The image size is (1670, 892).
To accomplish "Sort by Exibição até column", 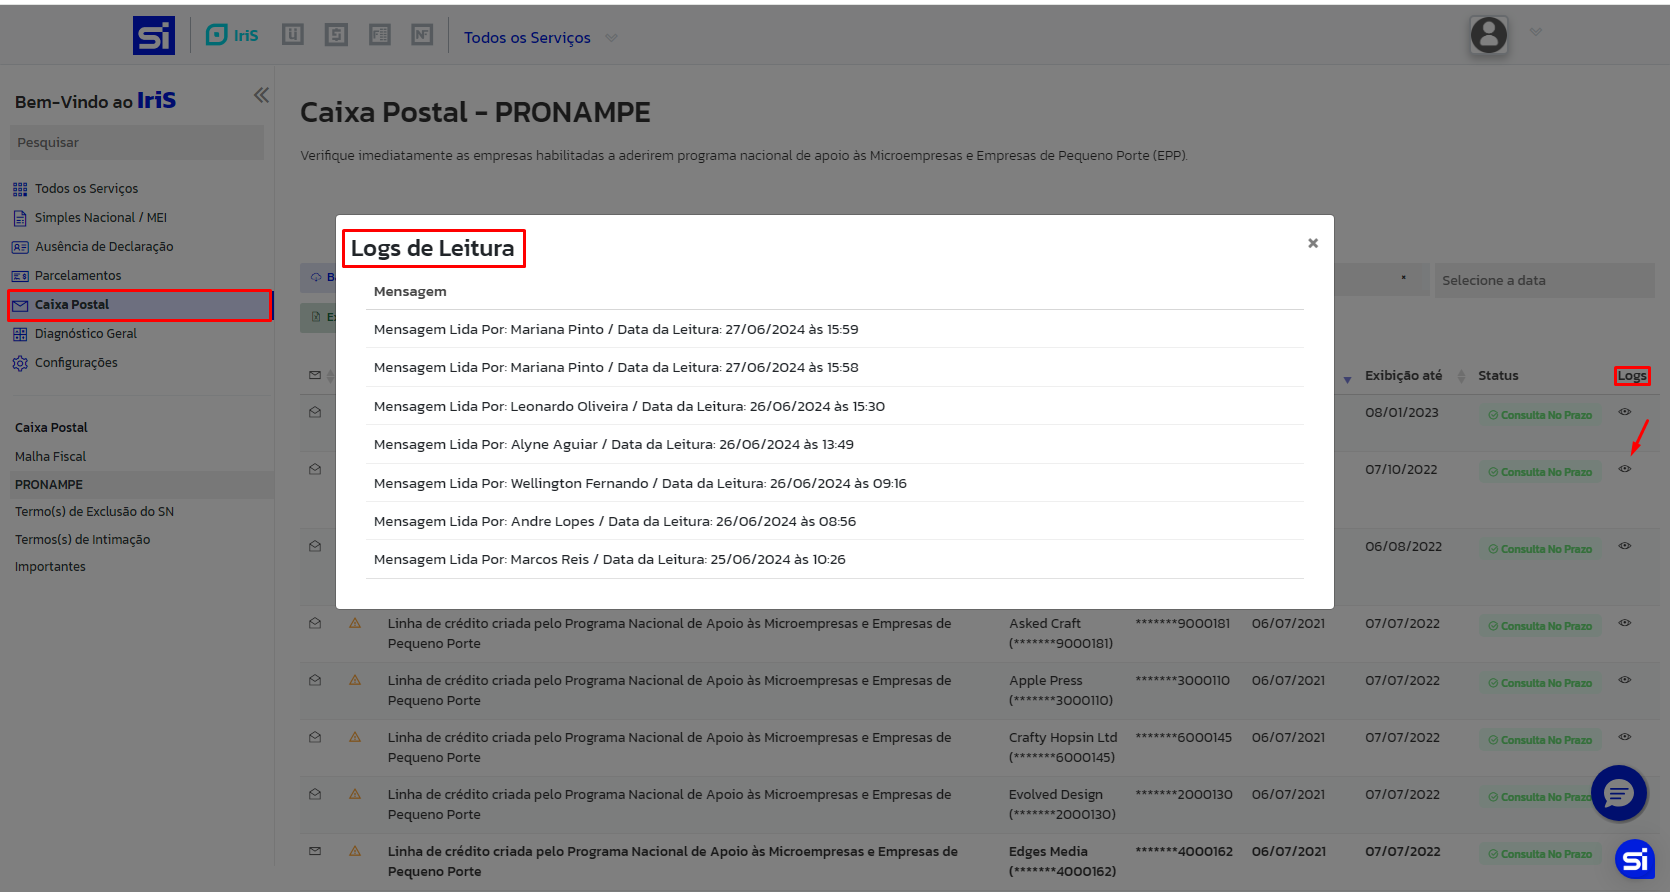I will (1403, 376).
